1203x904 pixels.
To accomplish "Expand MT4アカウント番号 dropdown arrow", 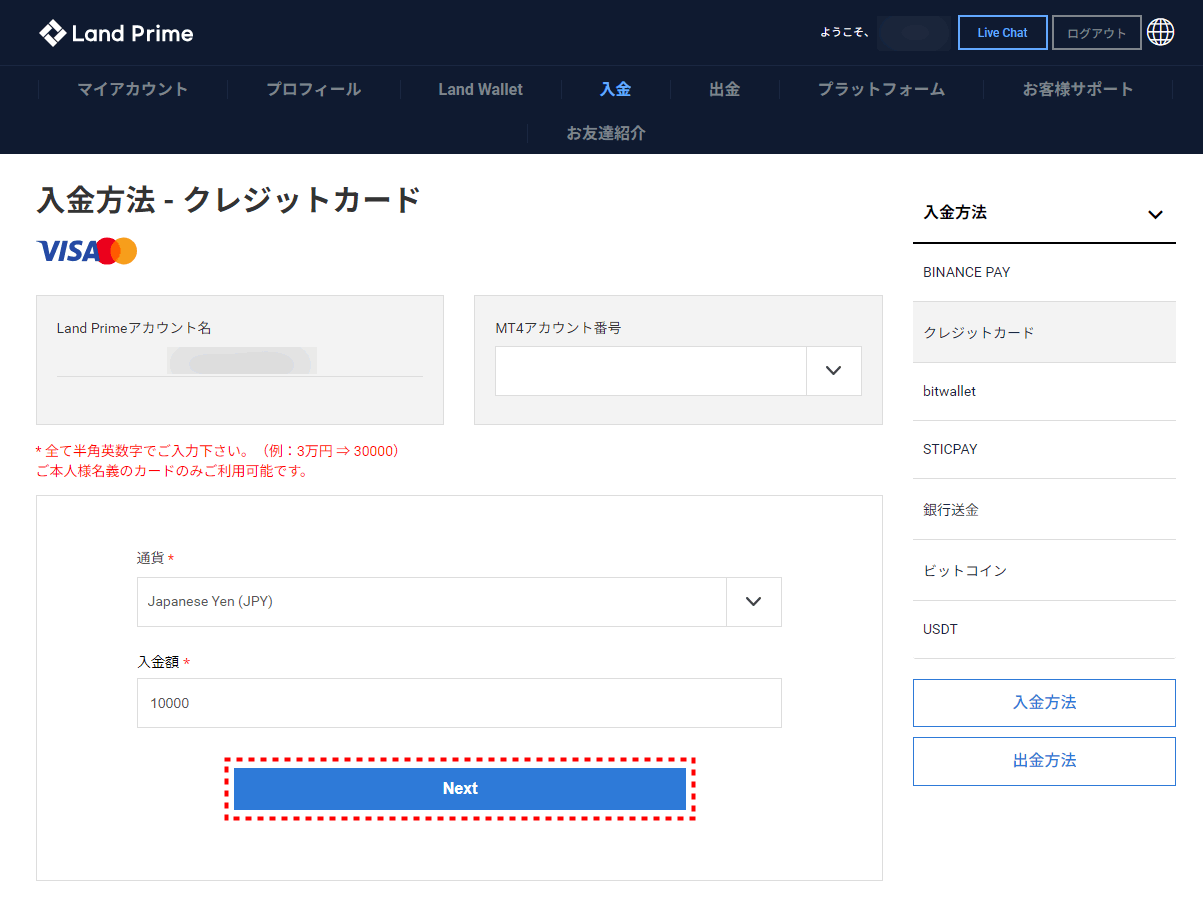I will tap(834, 370).
